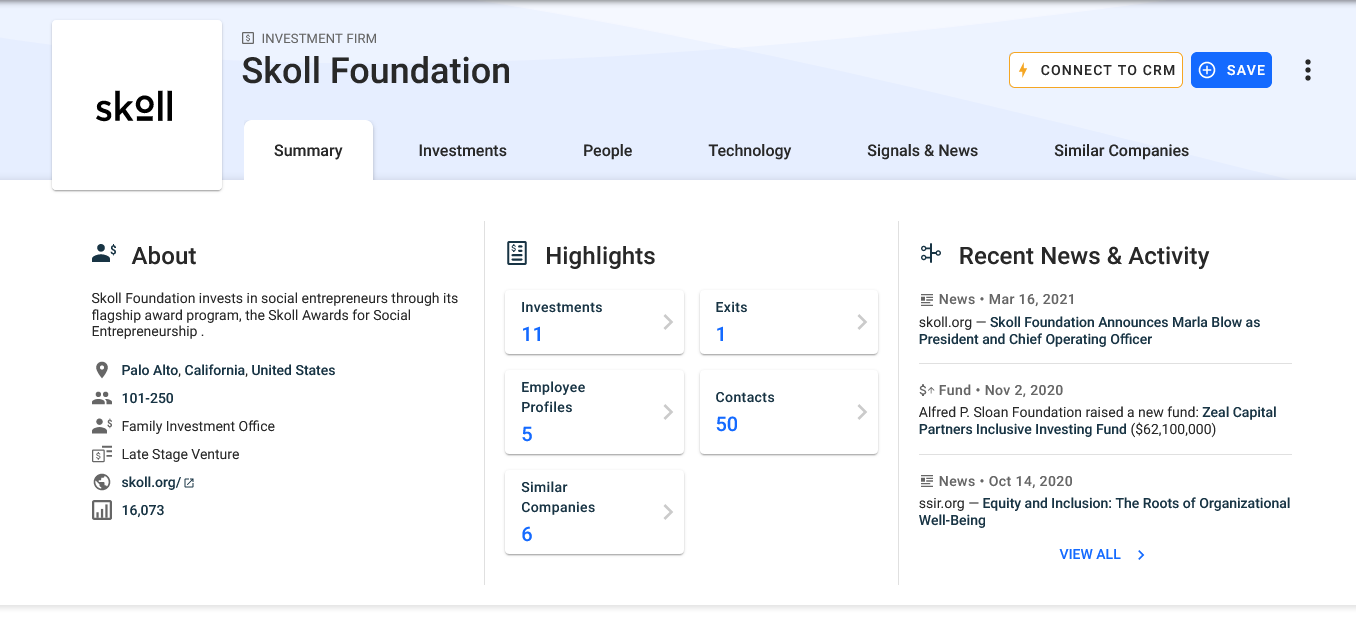Select the Summary tab

(x=308, y=151)
